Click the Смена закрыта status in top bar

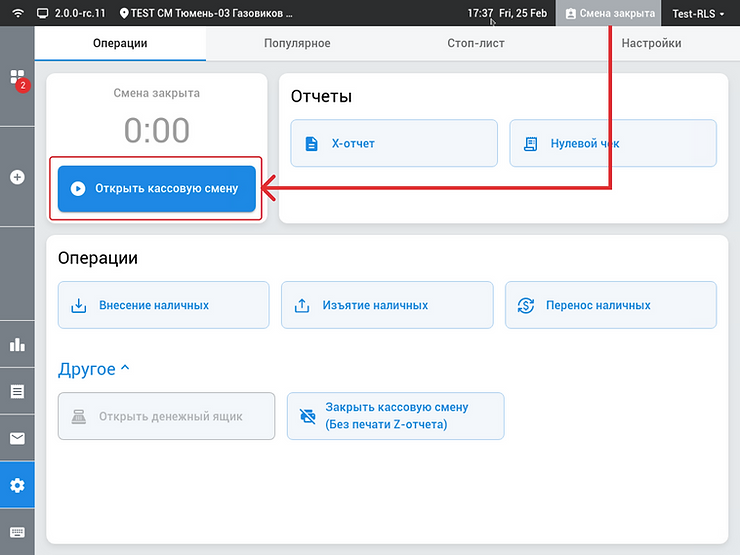[609, 13]
